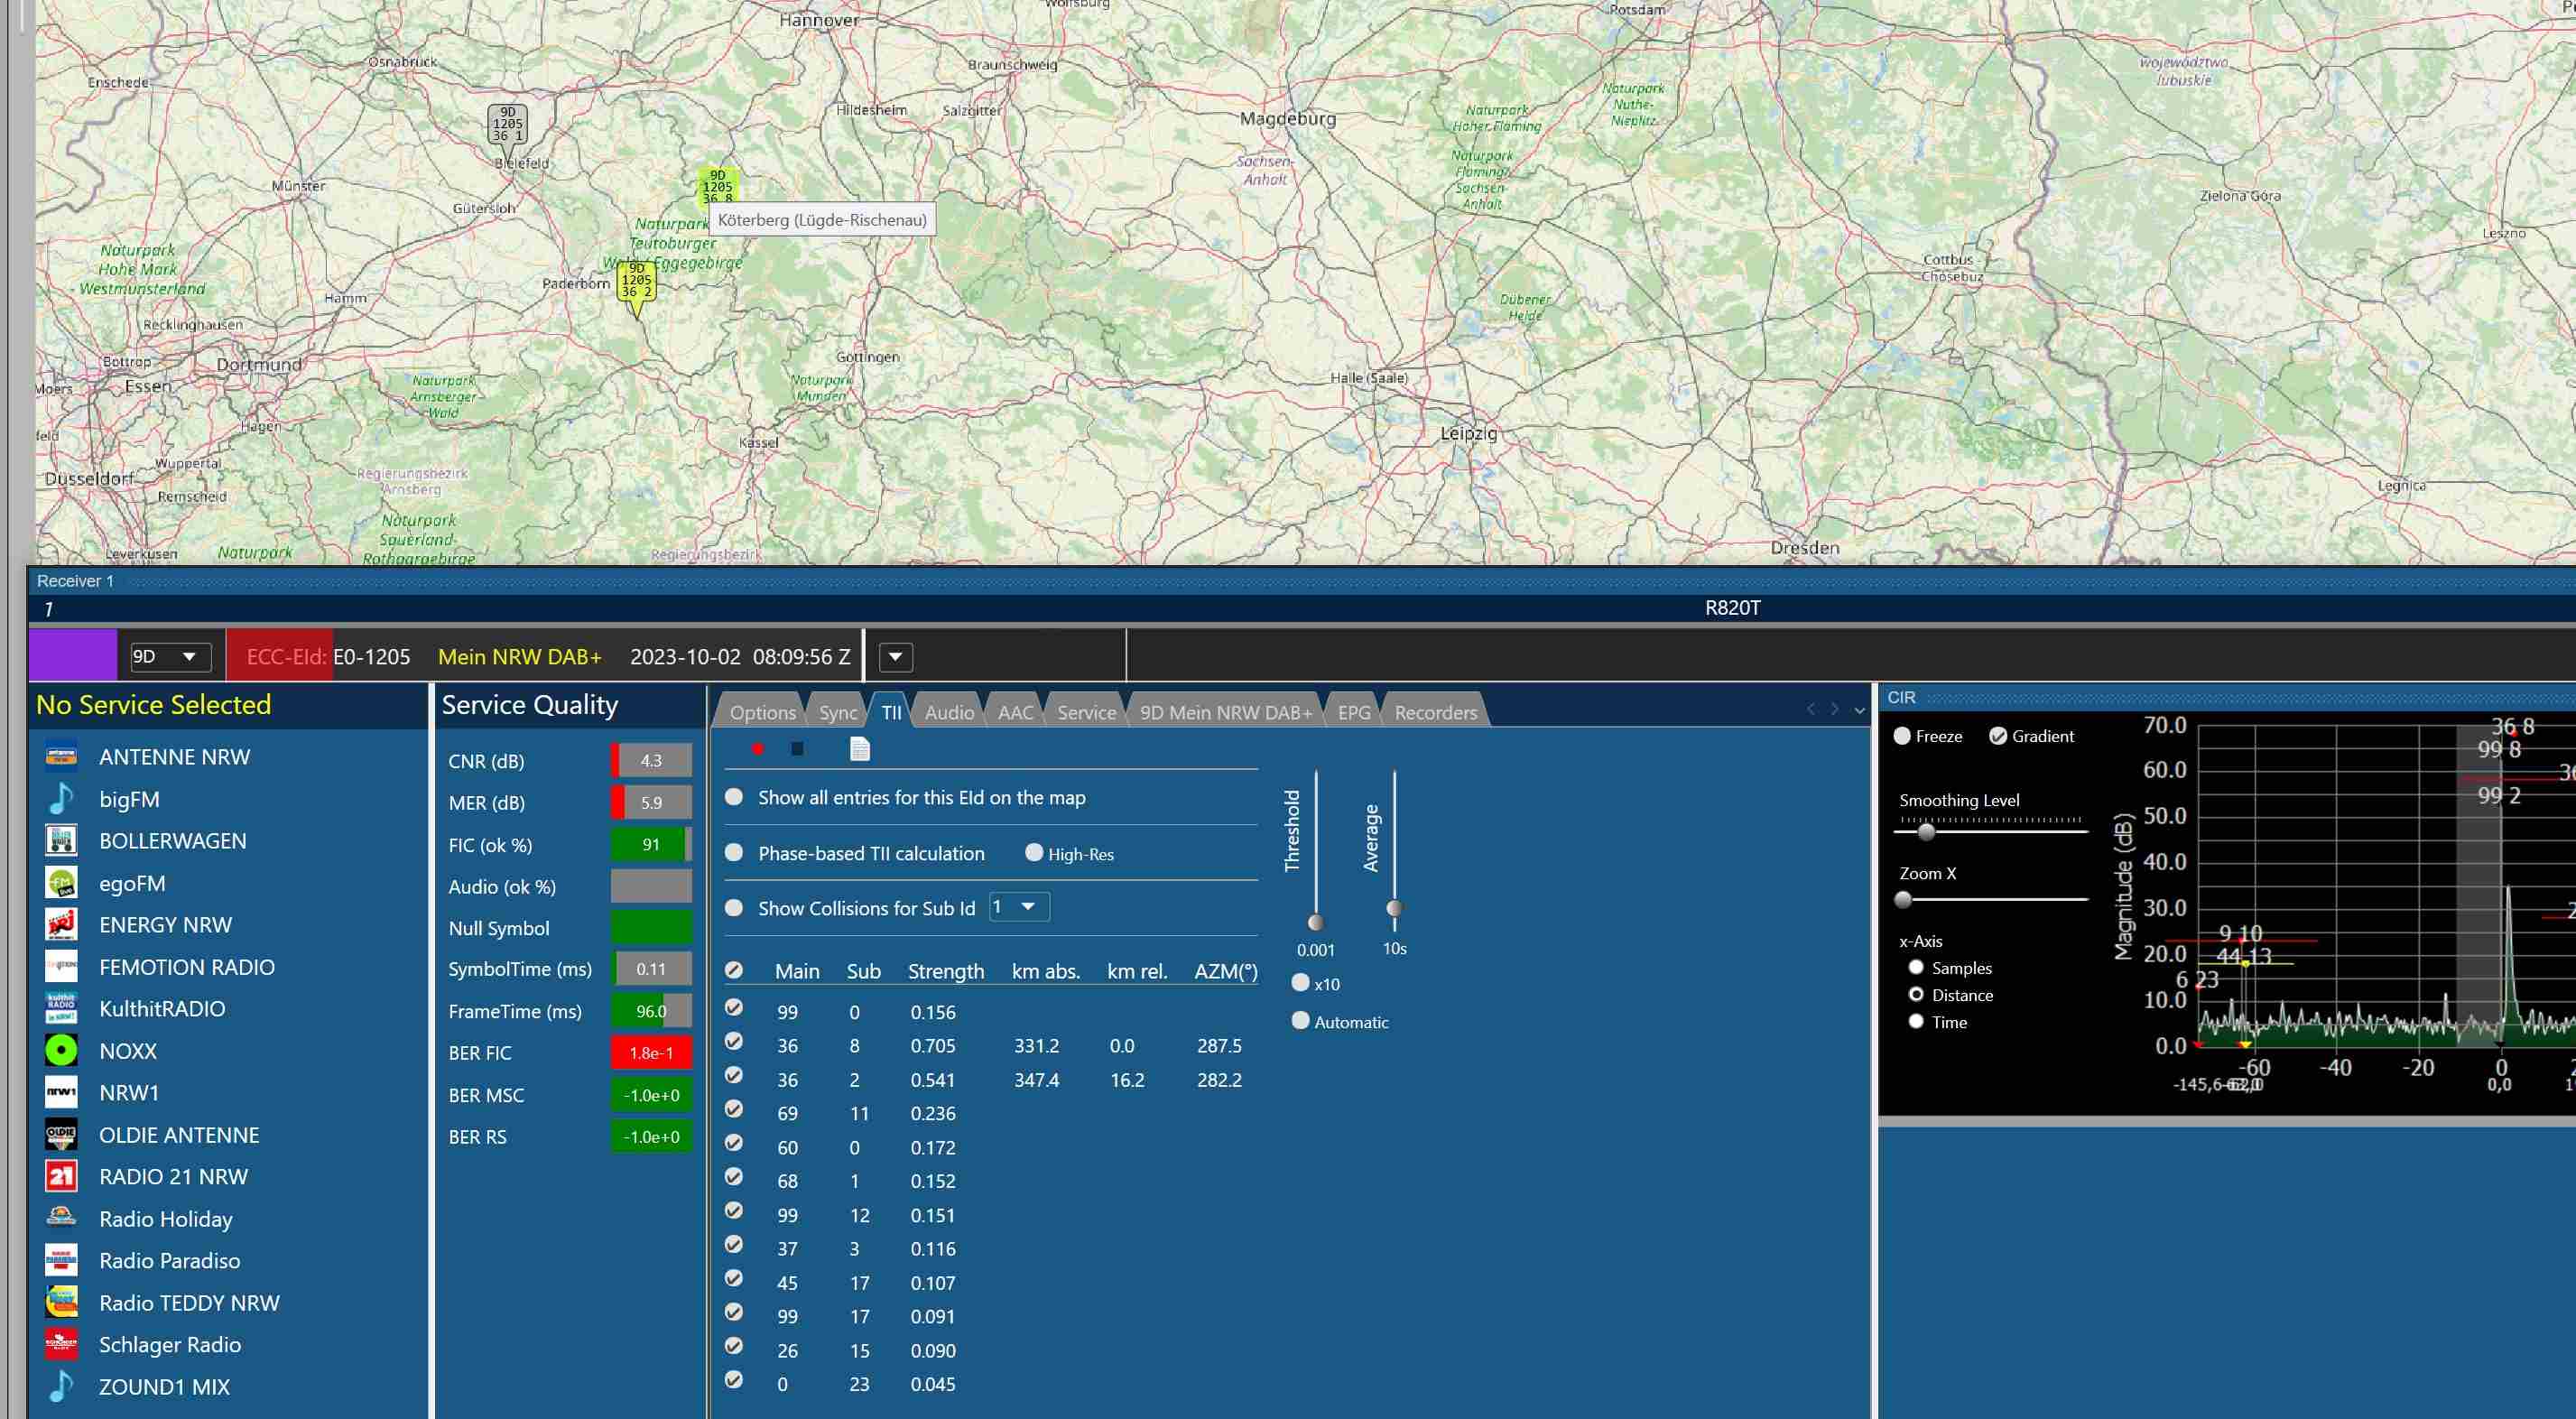The height and width of the screenshot is (1419, 2576).
Task: Open the Recorders tab
Action: pyautogui.click(x=1435, y=712)
